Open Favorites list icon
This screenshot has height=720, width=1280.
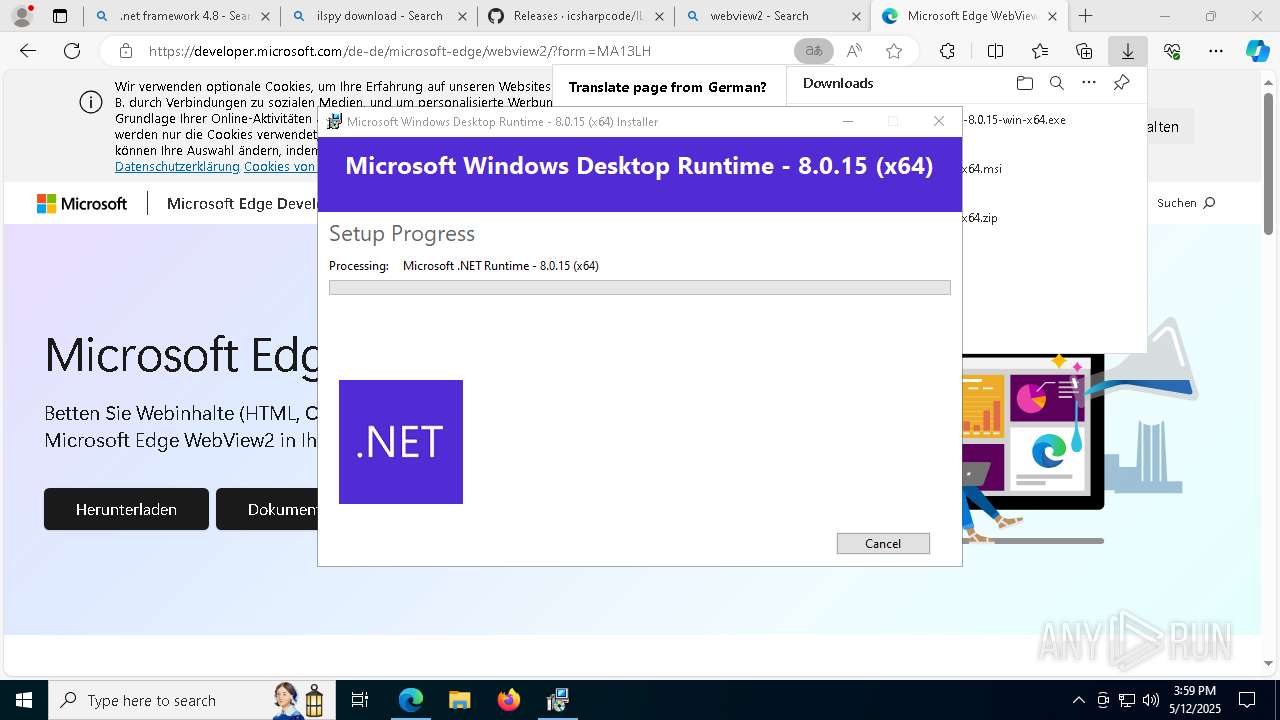coord(1040,51)
